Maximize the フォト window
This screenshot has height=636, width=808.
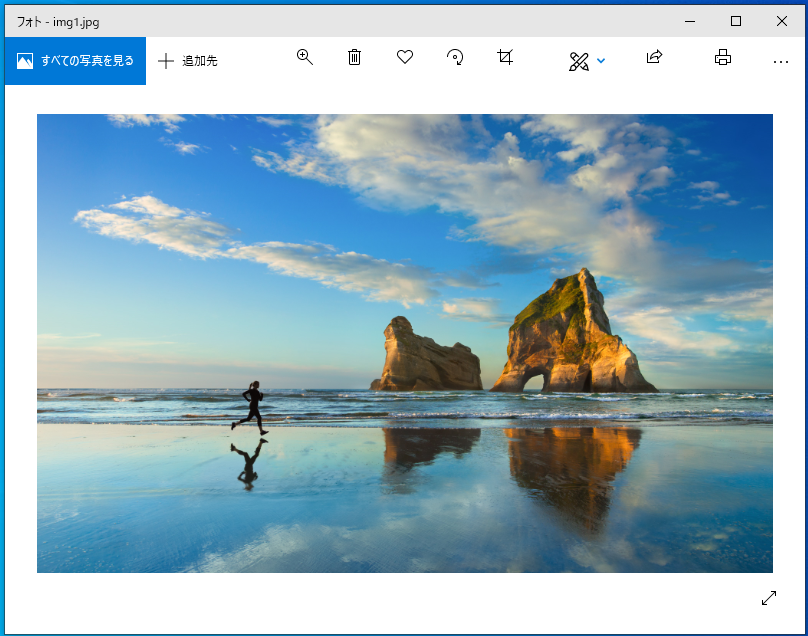[736, 22]
